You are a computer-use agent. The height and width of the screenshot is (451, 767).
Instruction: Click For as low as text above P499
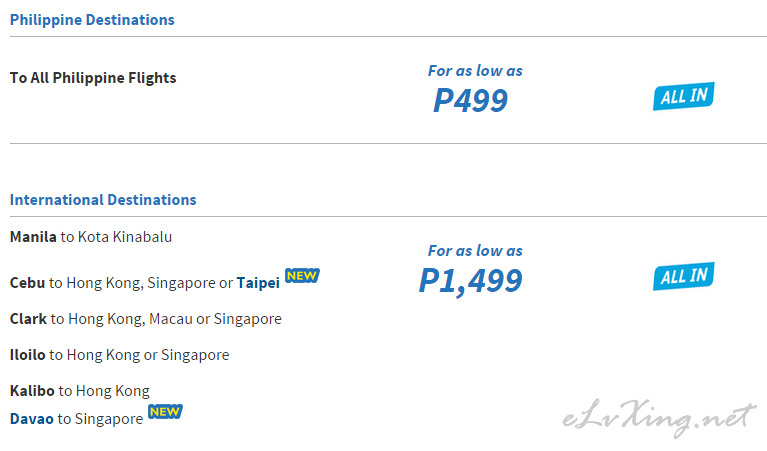[x=475, y=71]
